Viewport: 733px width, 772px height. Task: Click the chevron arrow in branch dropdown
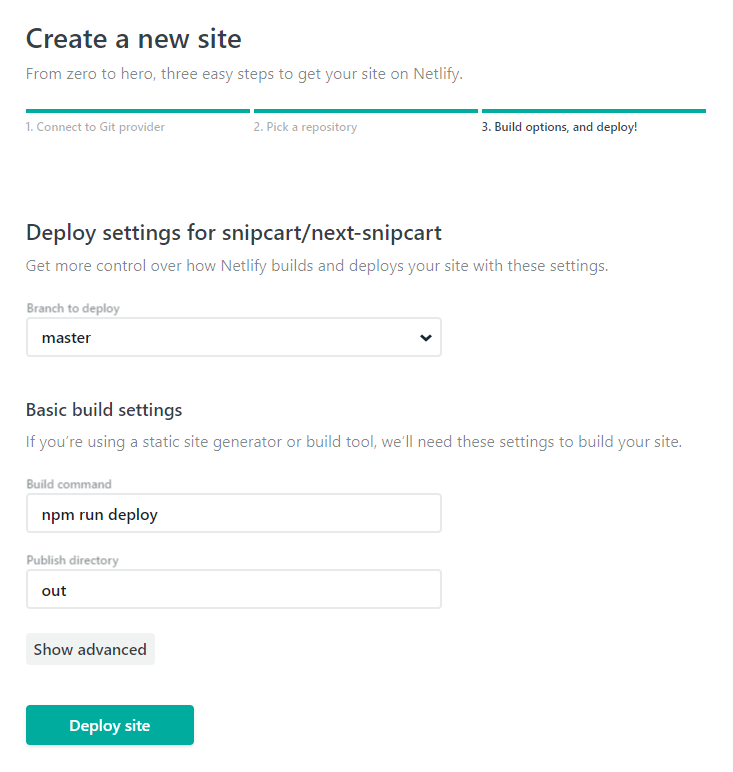click(426, 338)
